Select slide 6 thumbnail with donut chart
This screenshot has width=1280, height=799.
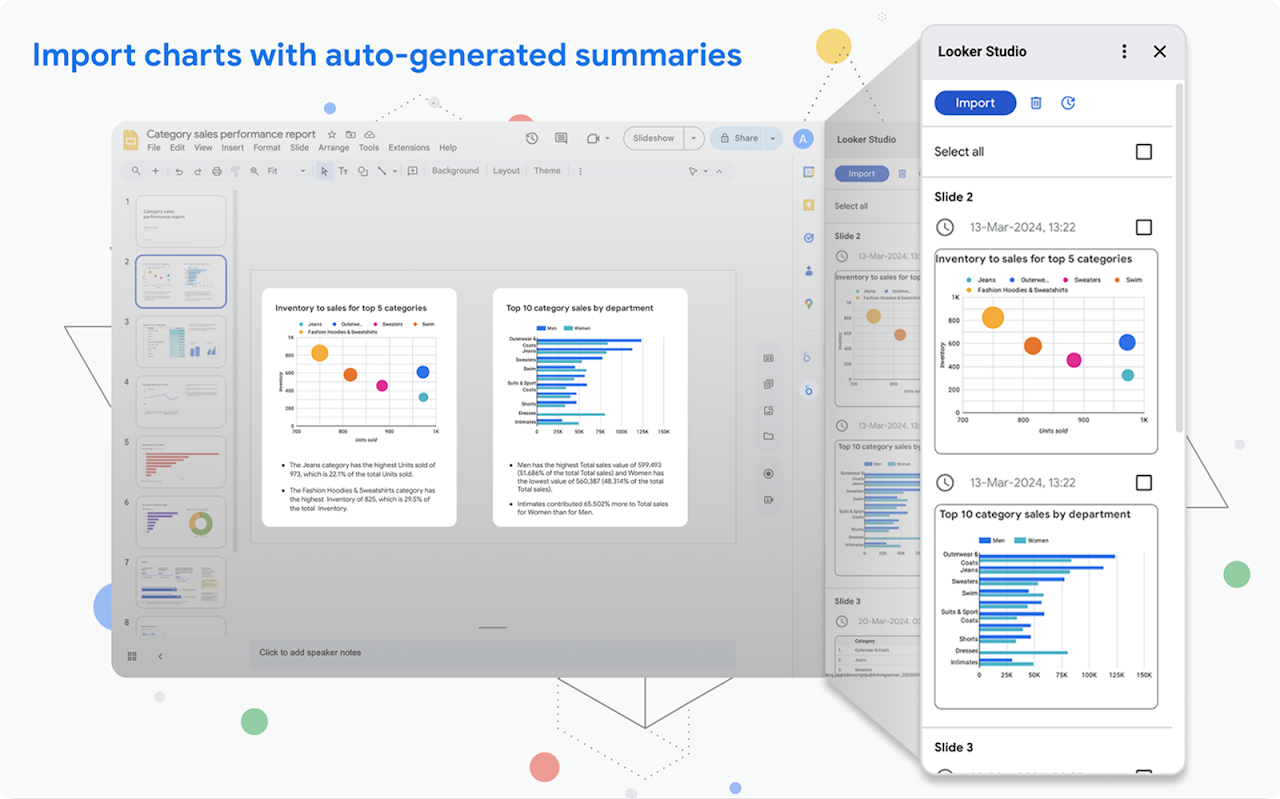pyautogui.click(x=181, y=521)
